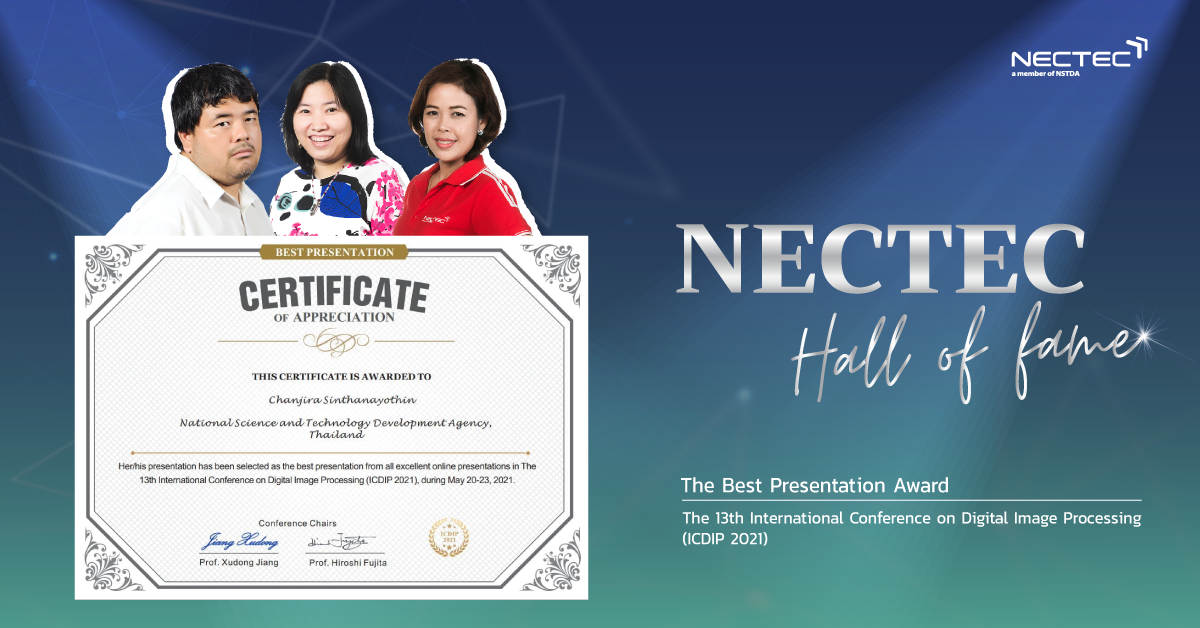Click the Jiang Xudong handwritten signature
Viewport: 1200px width, 628px height.
pos(240,541)
